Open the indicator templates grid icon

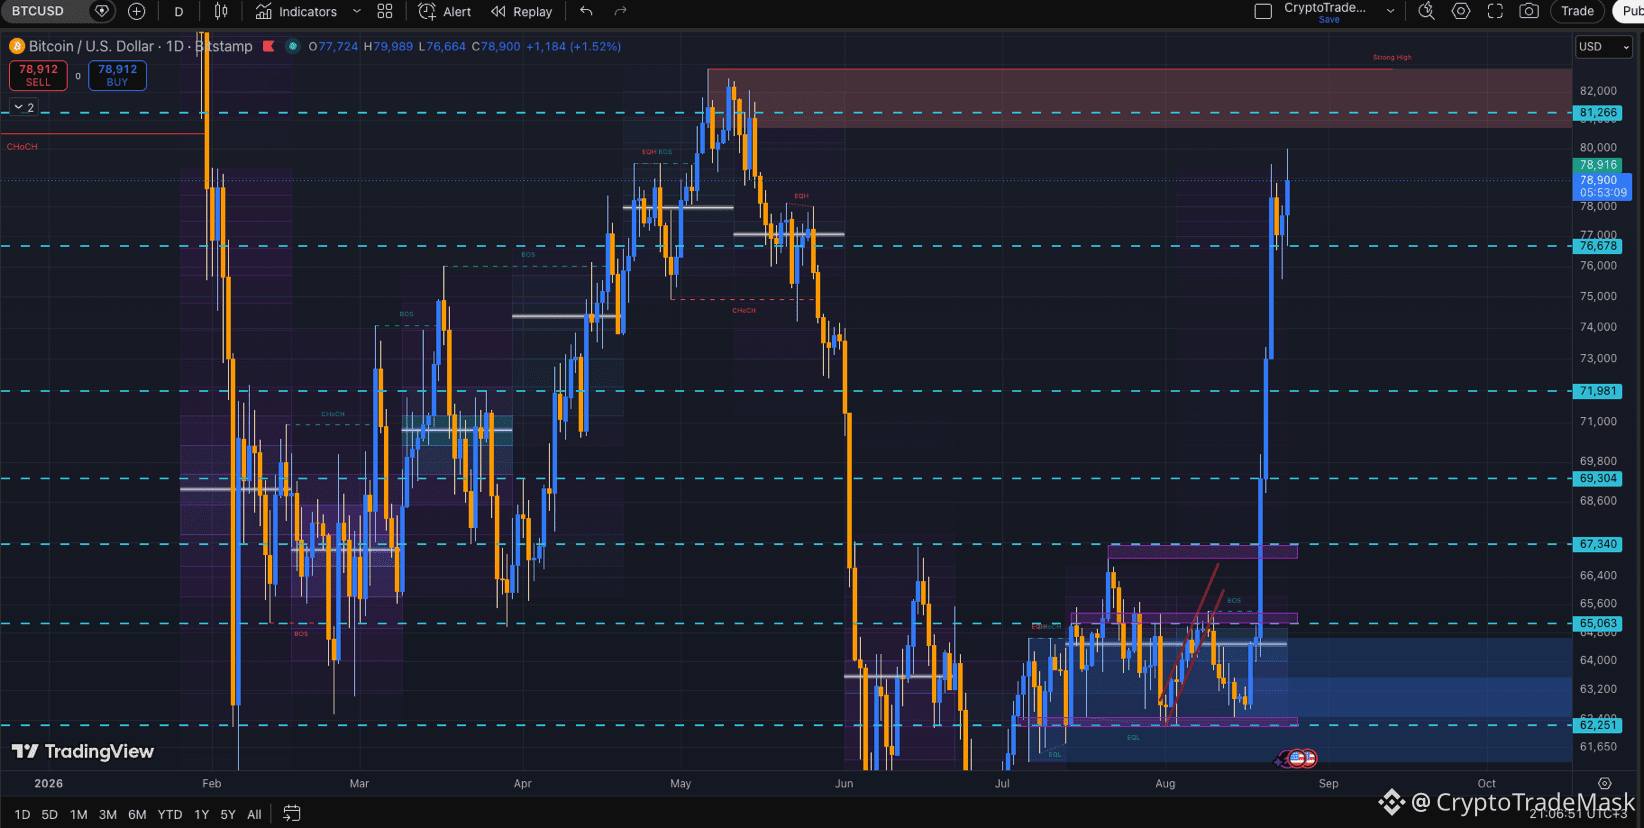[x=385, y=12]
